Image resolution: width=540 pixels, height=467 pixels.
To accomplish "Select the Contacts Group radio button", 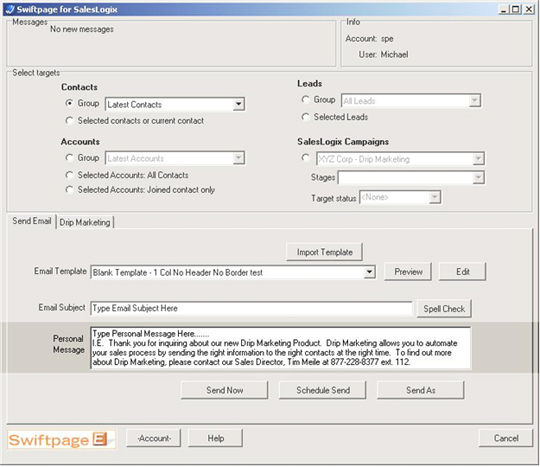I will (x=69, y=103).
